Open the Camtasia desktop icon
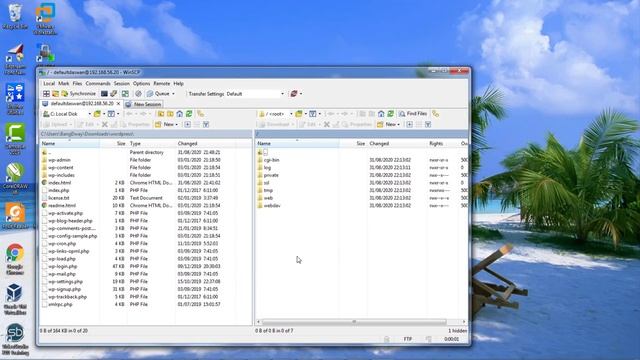 tap(15, 139)
